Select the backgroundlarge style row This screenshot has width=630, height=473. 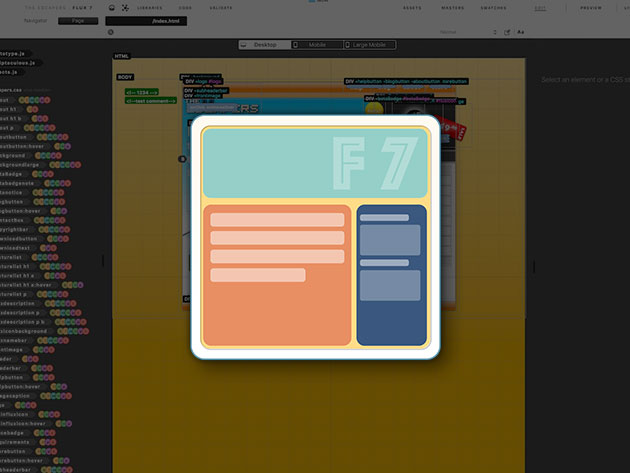tap(41, 165)
